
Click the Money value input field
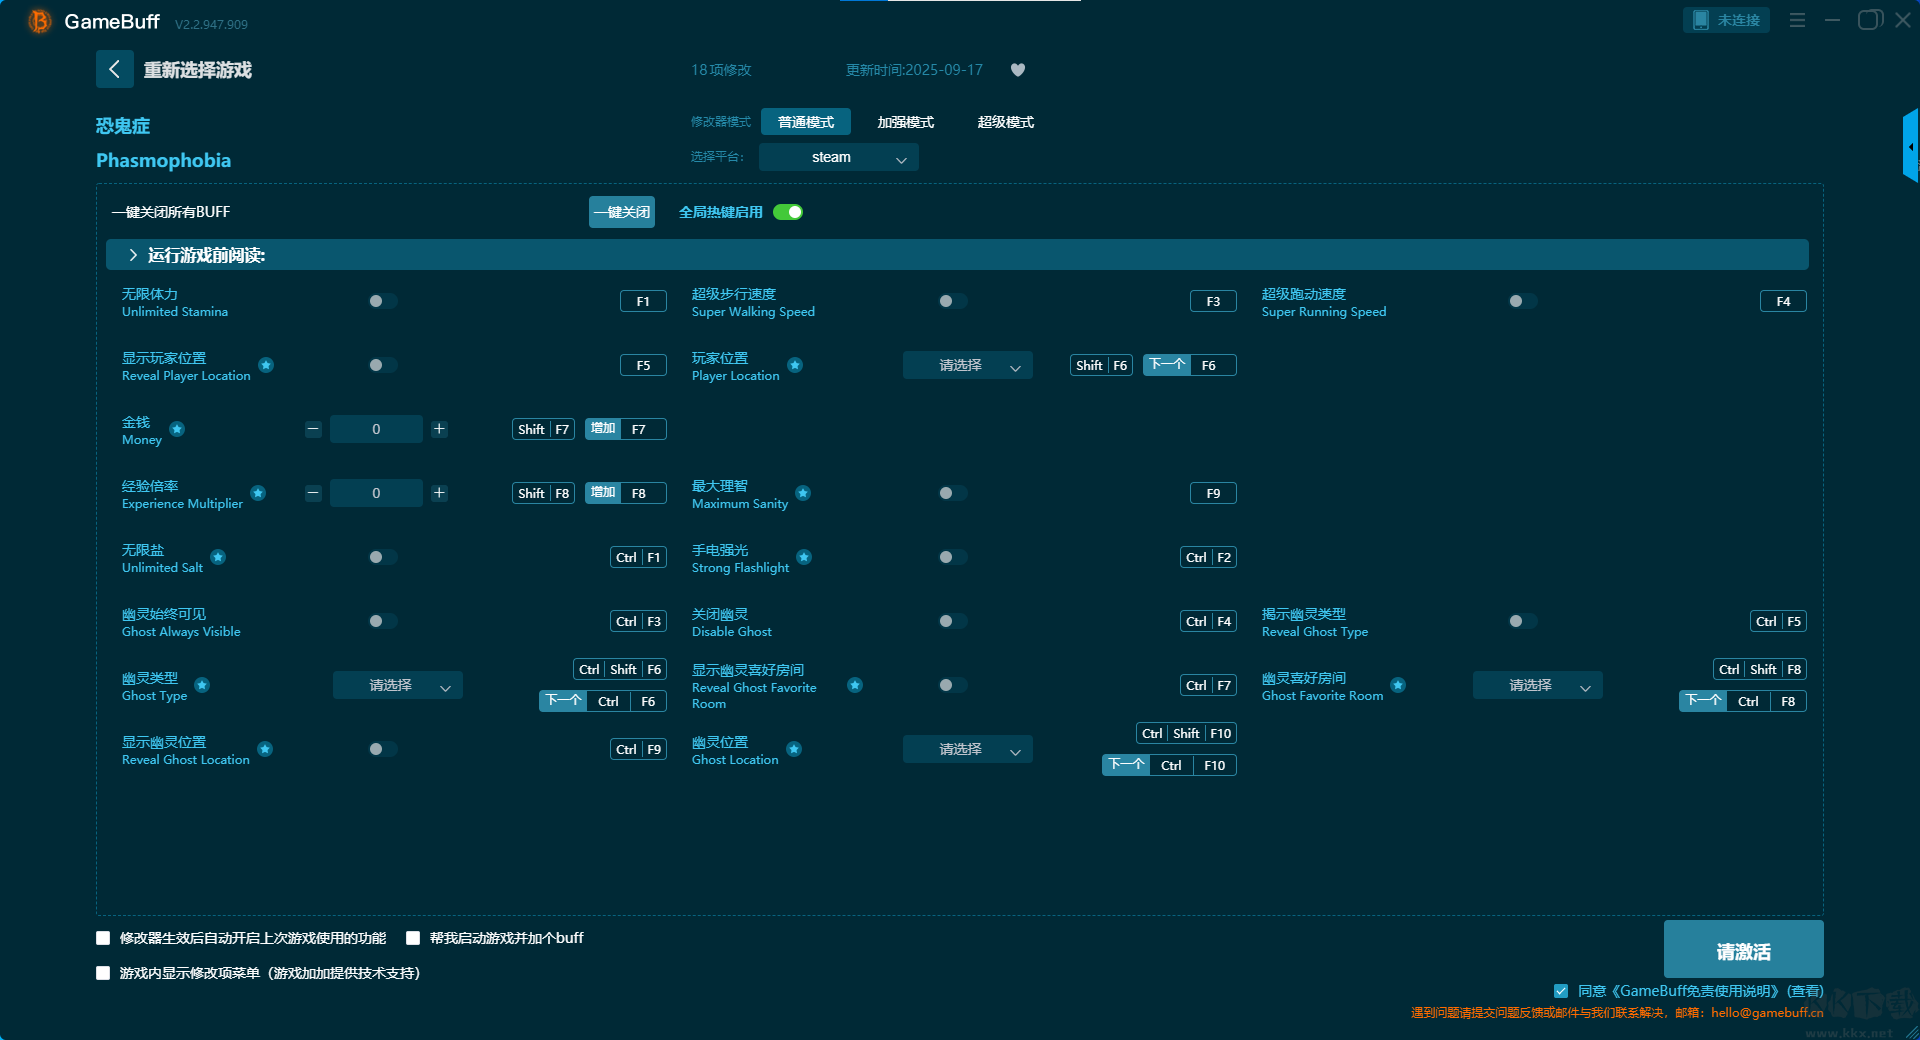pyautogui.click(x=376, y=429)
